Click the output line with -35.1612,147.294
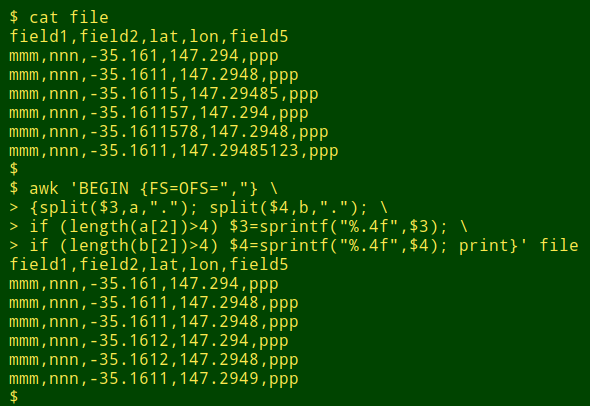The width and height of the screenshot is (590, 406). [x=149, y=341]
